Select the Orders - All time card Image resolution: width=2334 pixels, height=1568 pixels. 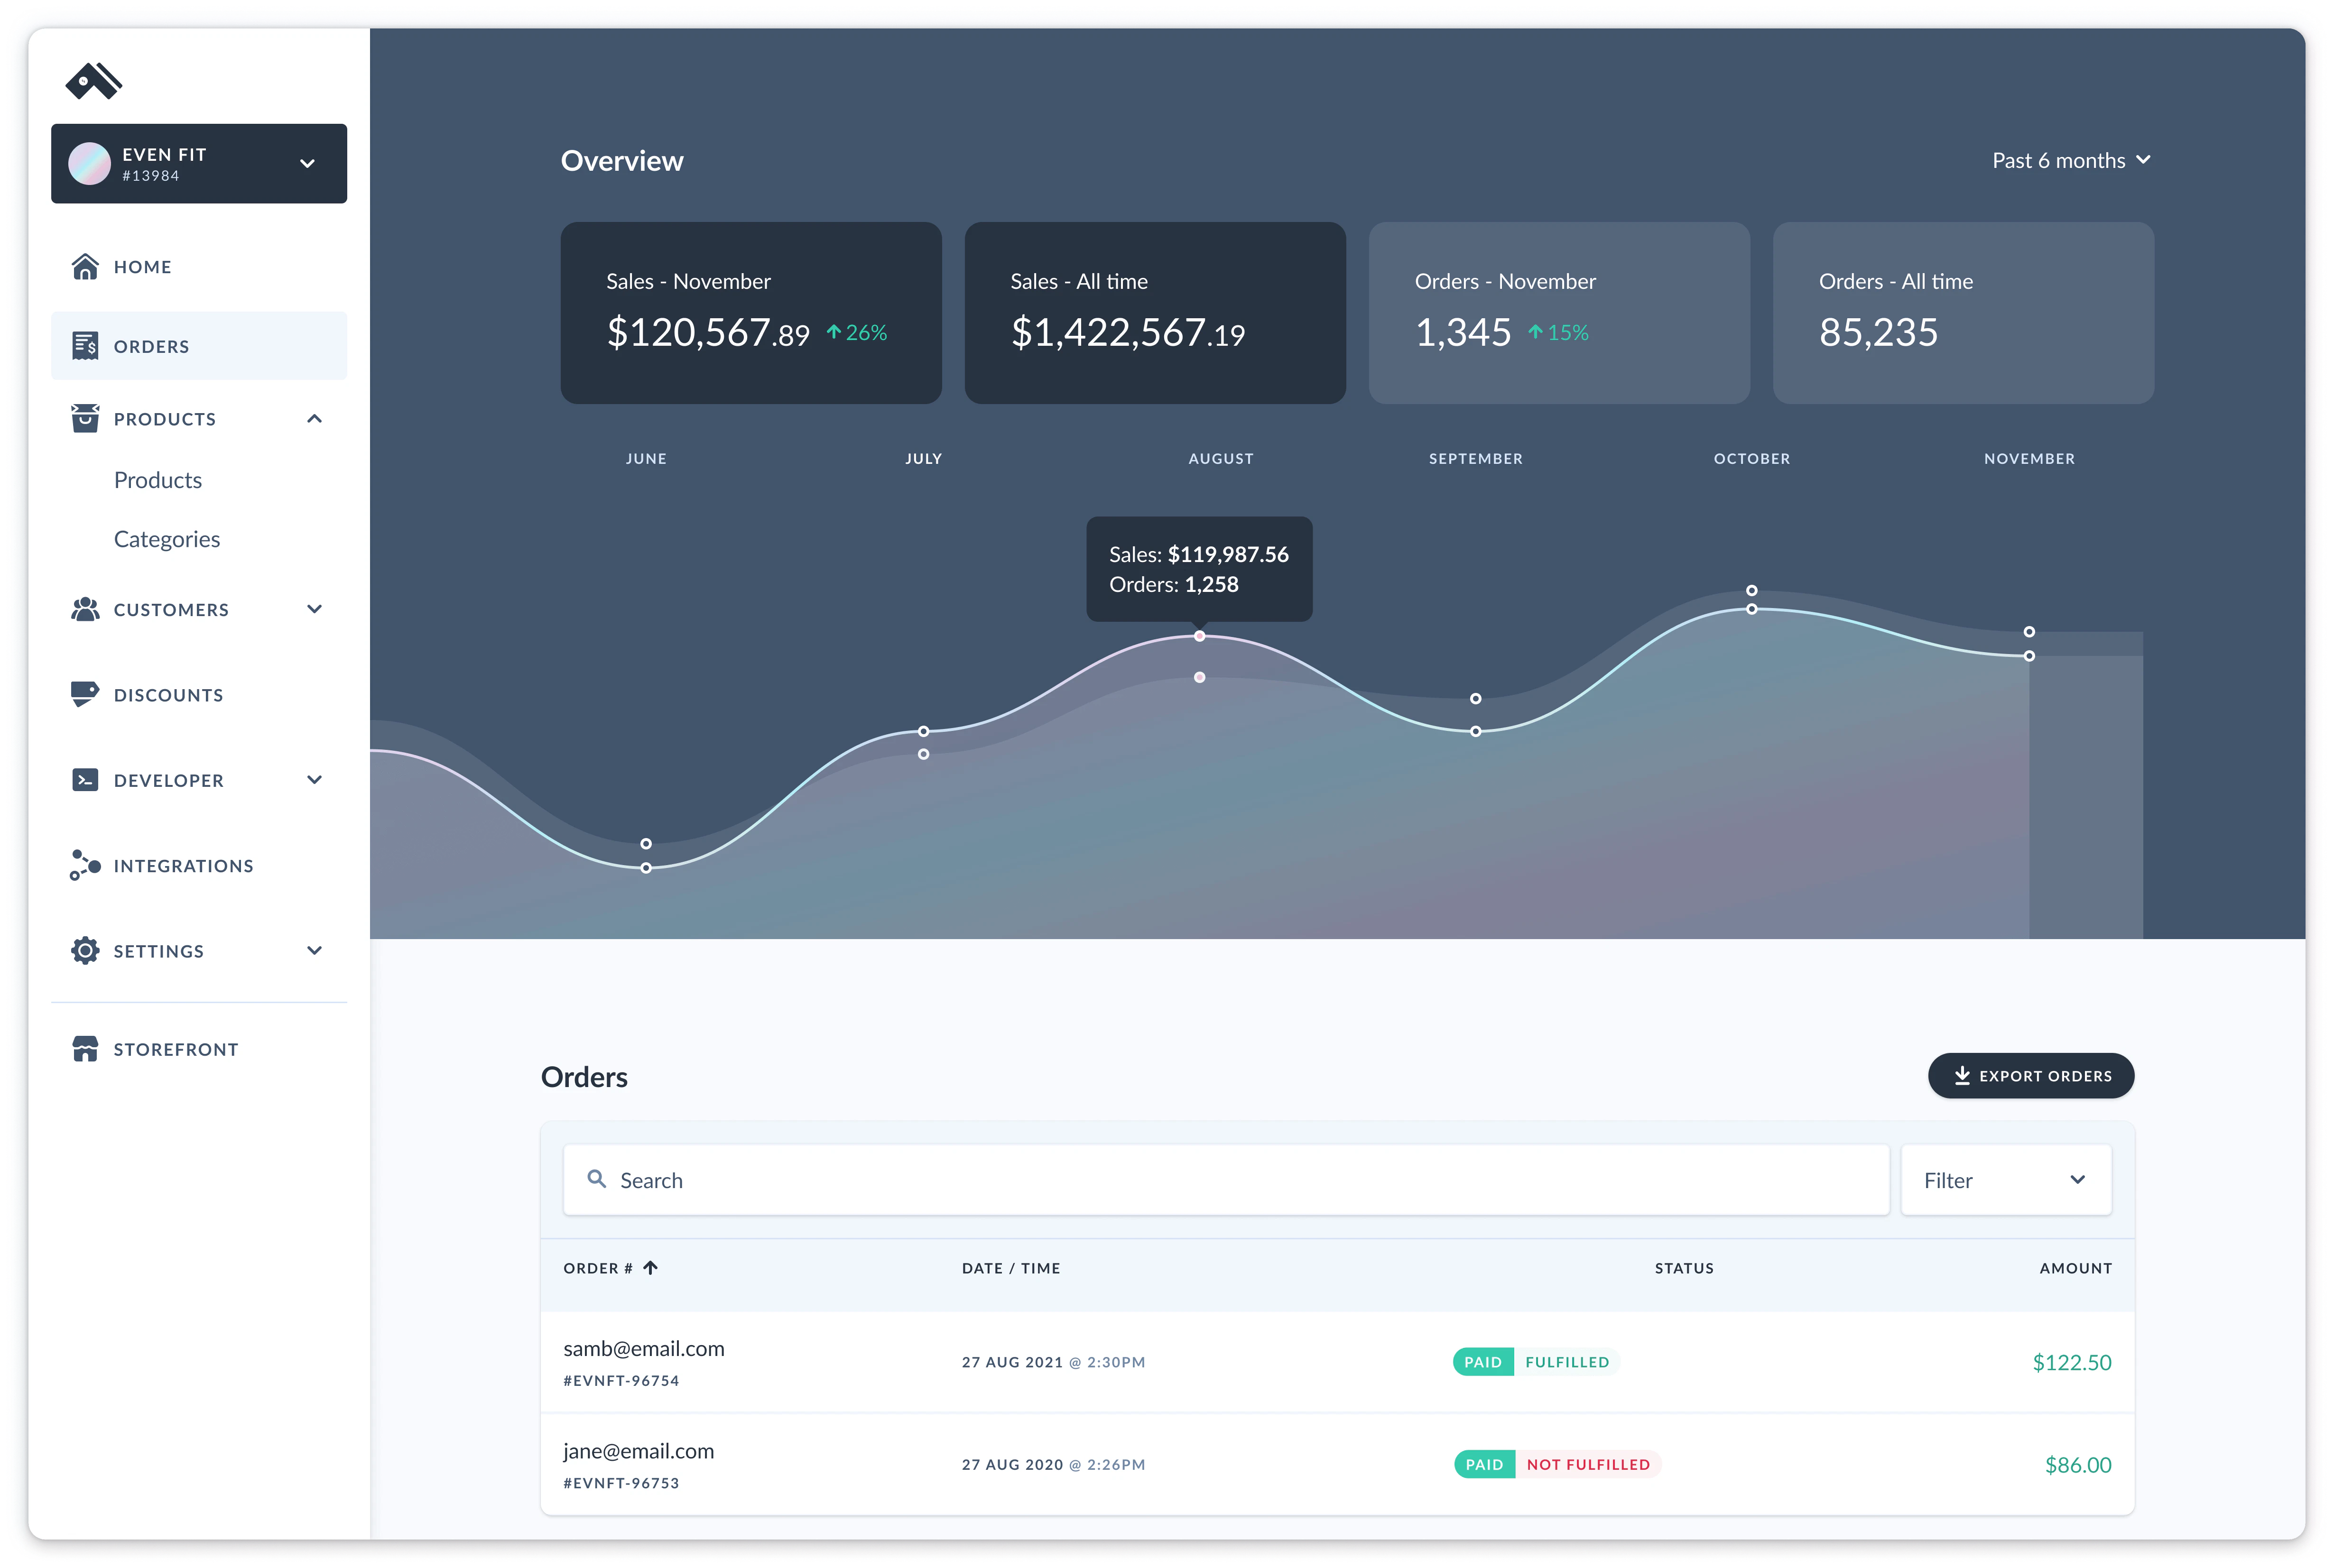point(1963,313)
